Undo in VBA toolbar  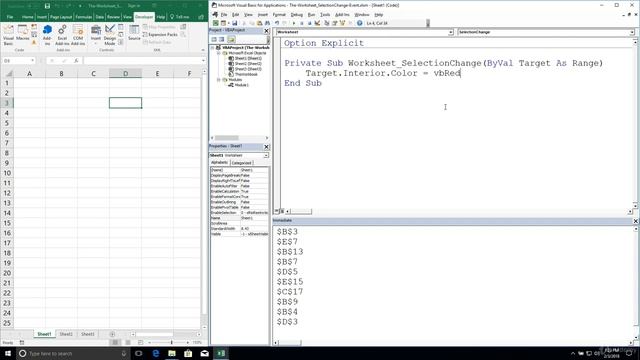tap(277, 23)
